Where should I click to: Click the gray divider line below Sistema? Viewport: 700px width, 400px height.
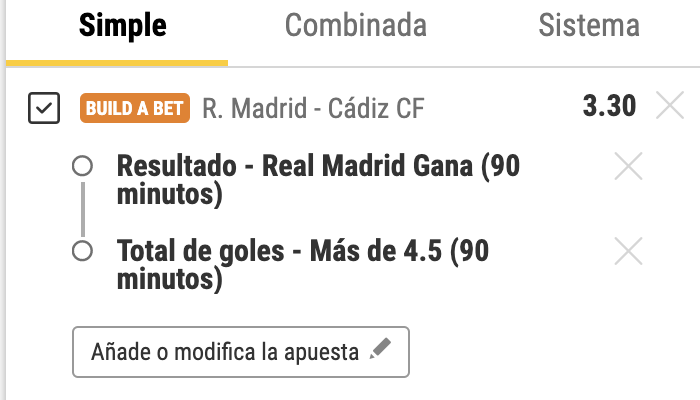[589, 67]
